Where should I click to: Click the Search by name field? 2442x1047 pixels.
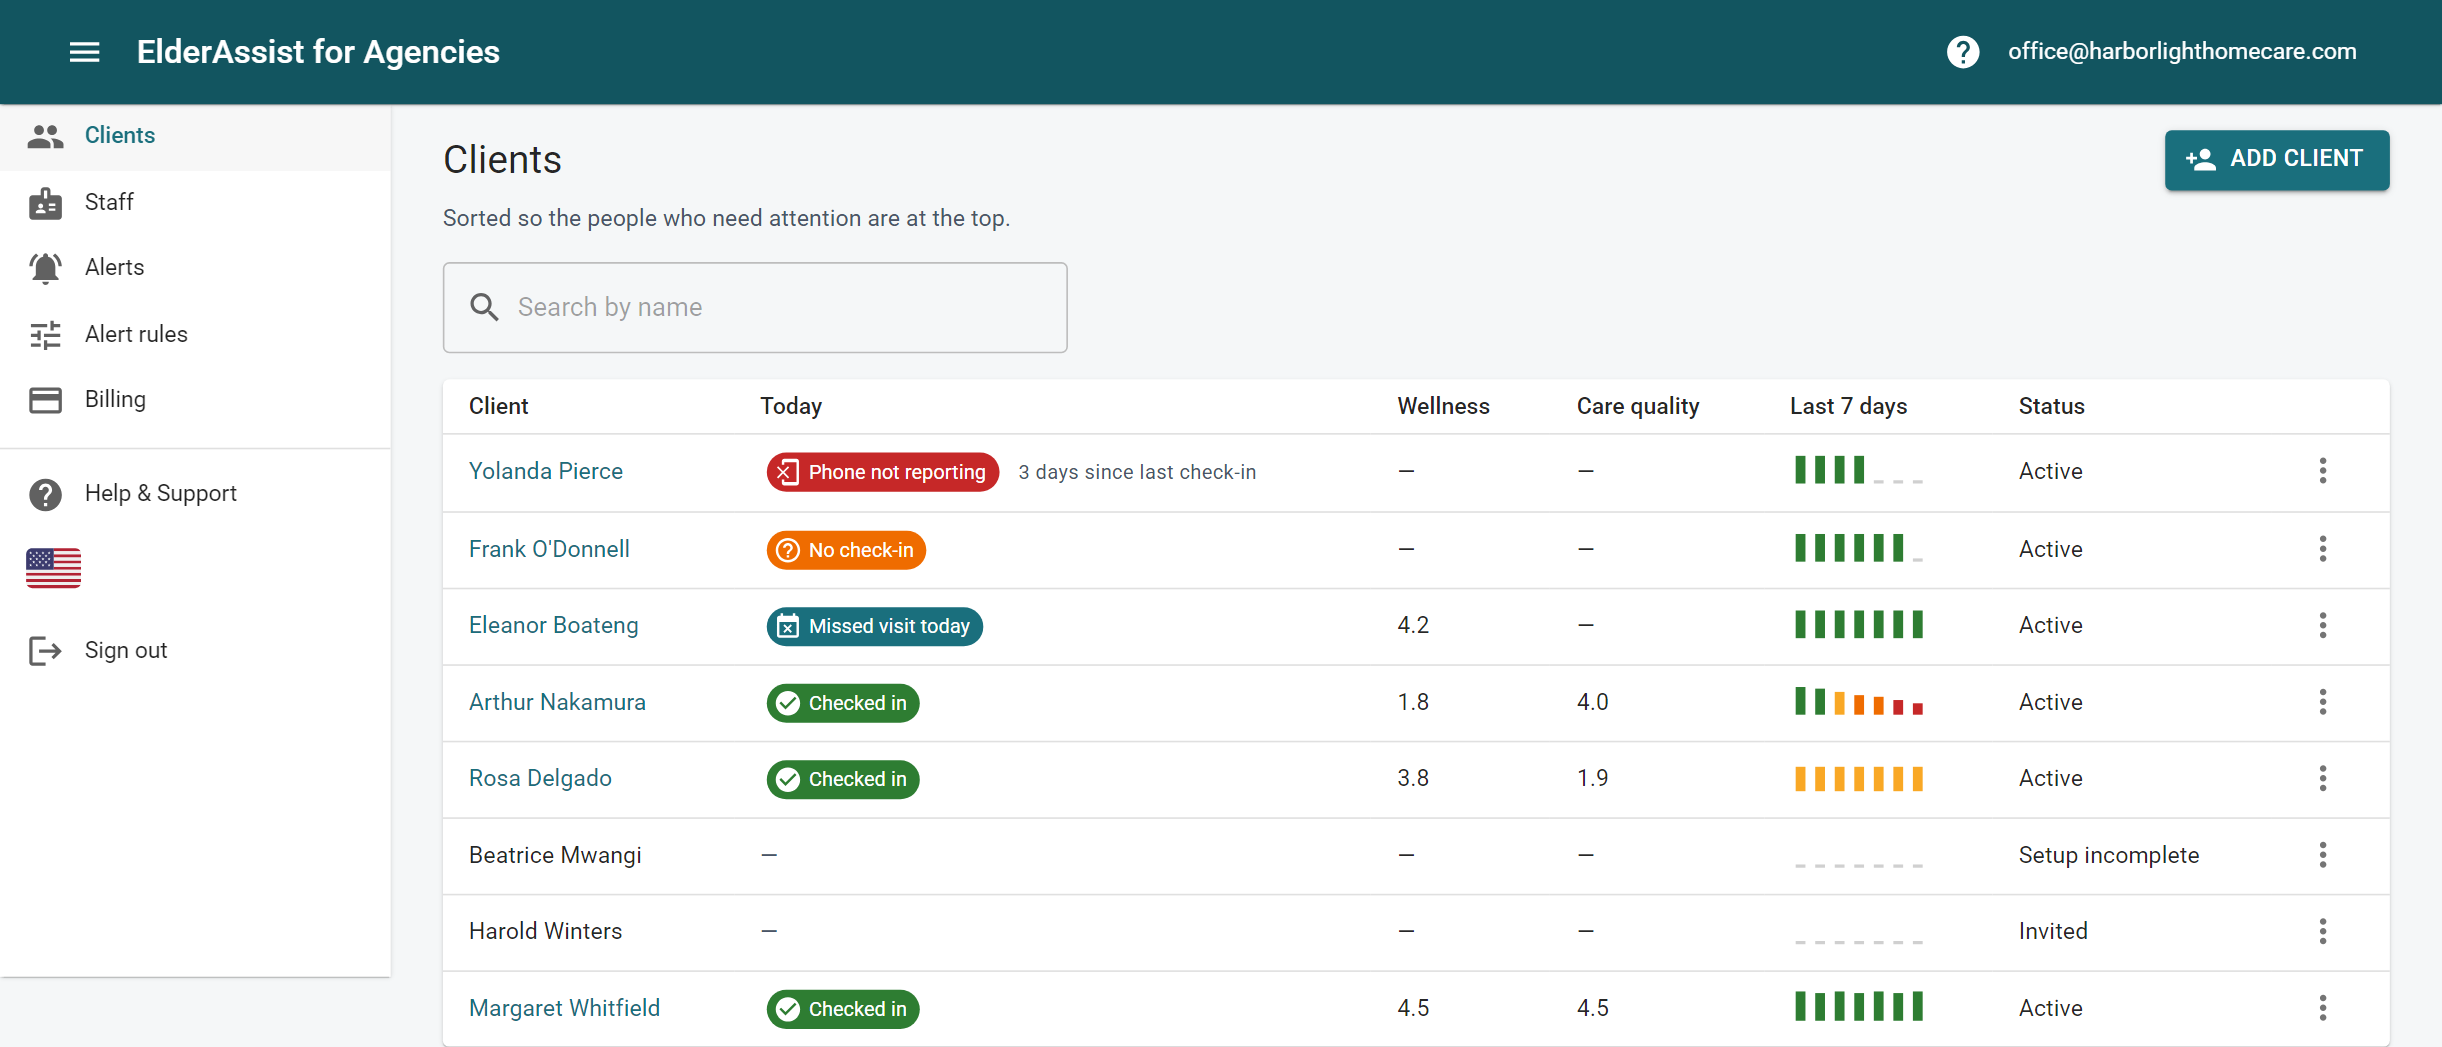(x=755, y=308)
